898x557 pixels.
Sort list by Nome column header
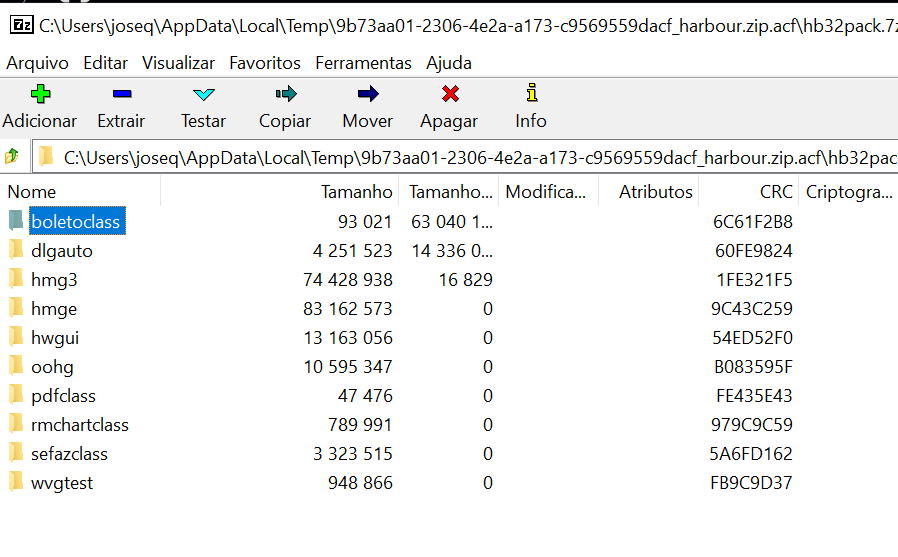[32, 192]
